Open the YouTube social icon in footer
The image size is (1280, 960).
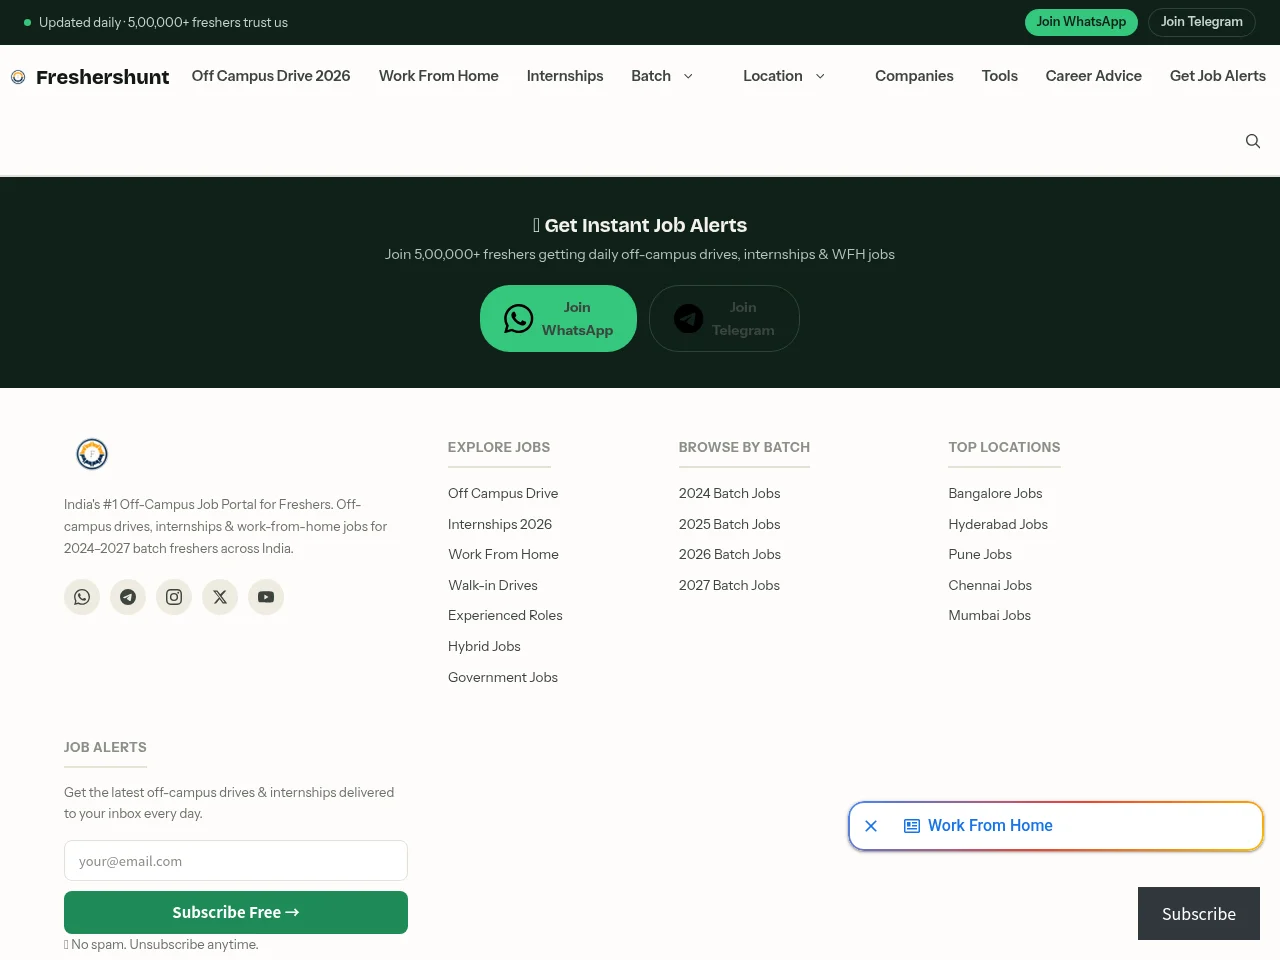266,597
